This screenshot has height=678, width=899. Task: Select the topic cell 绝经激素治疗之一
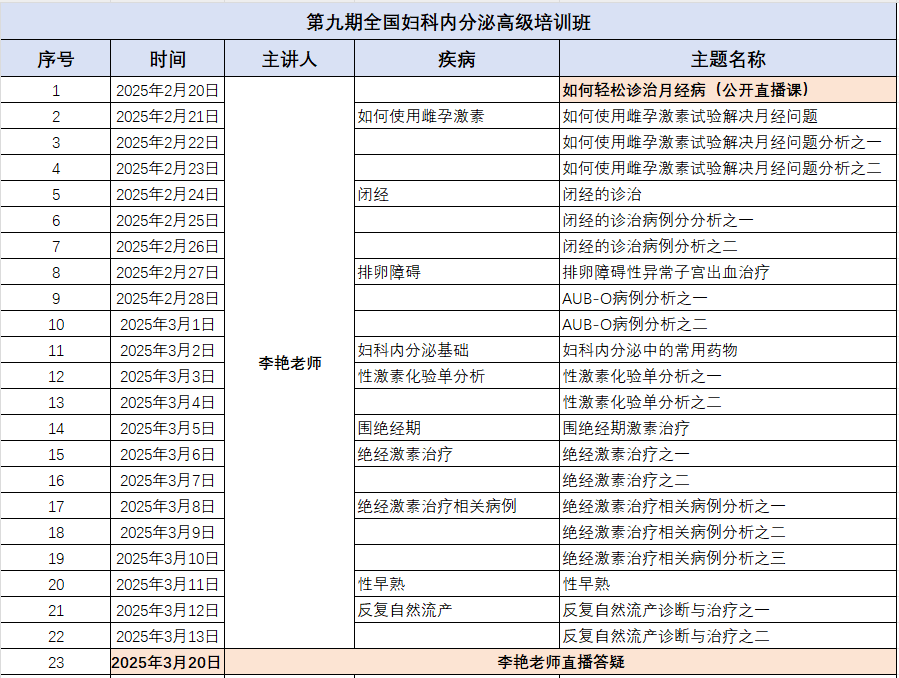click(728, 454)
